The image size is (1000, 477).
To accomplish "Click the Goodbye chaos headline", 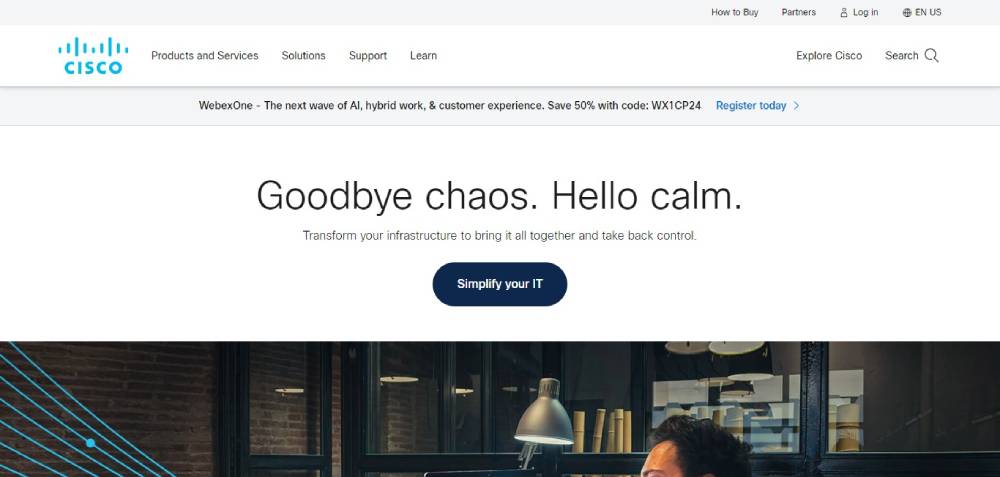I will [499, 195].
